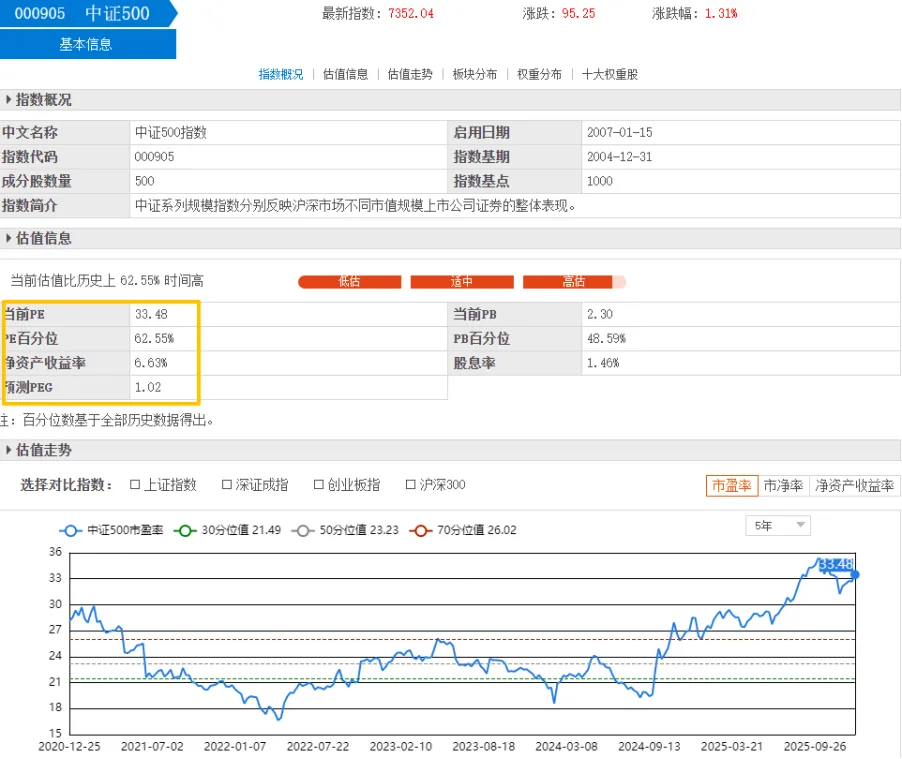This screenshot has width=902, height=759.
Task: Enable the 上证指数 comparison checkbox
Action: coord(135,485)
